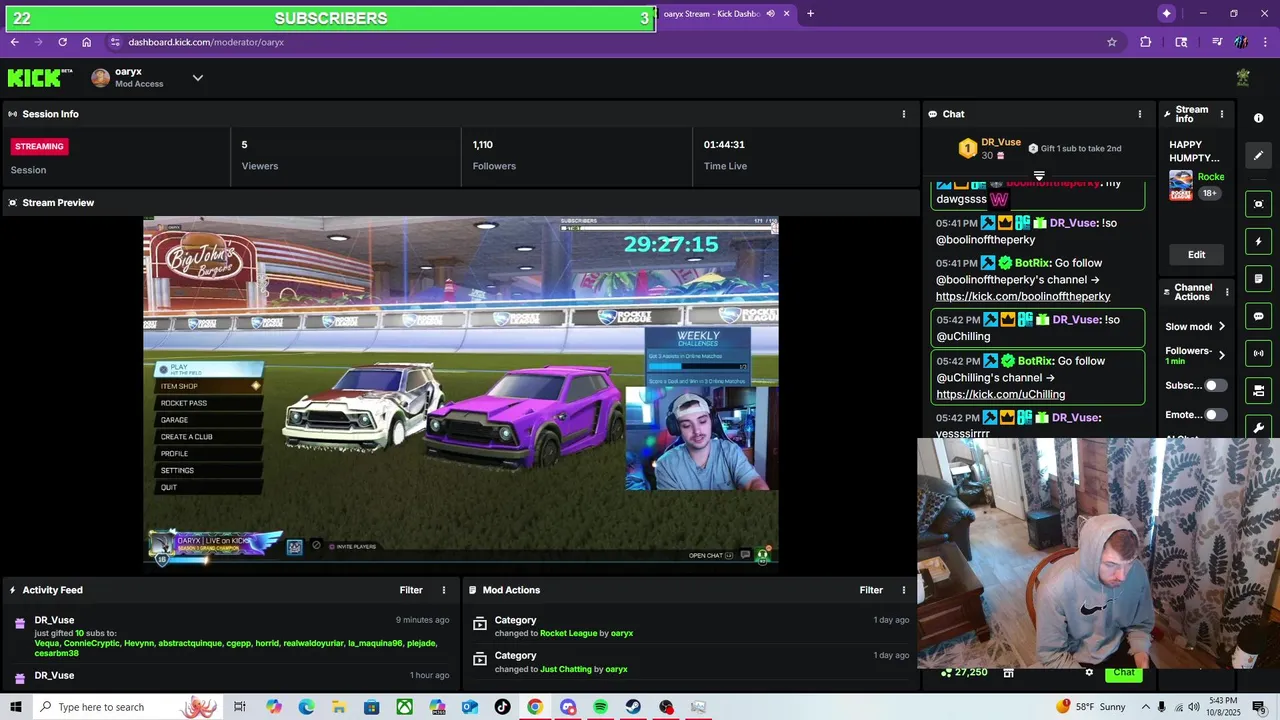Viewport: 1280px width, 720px height.
Task: Go to browser home page
Action: 87,42
